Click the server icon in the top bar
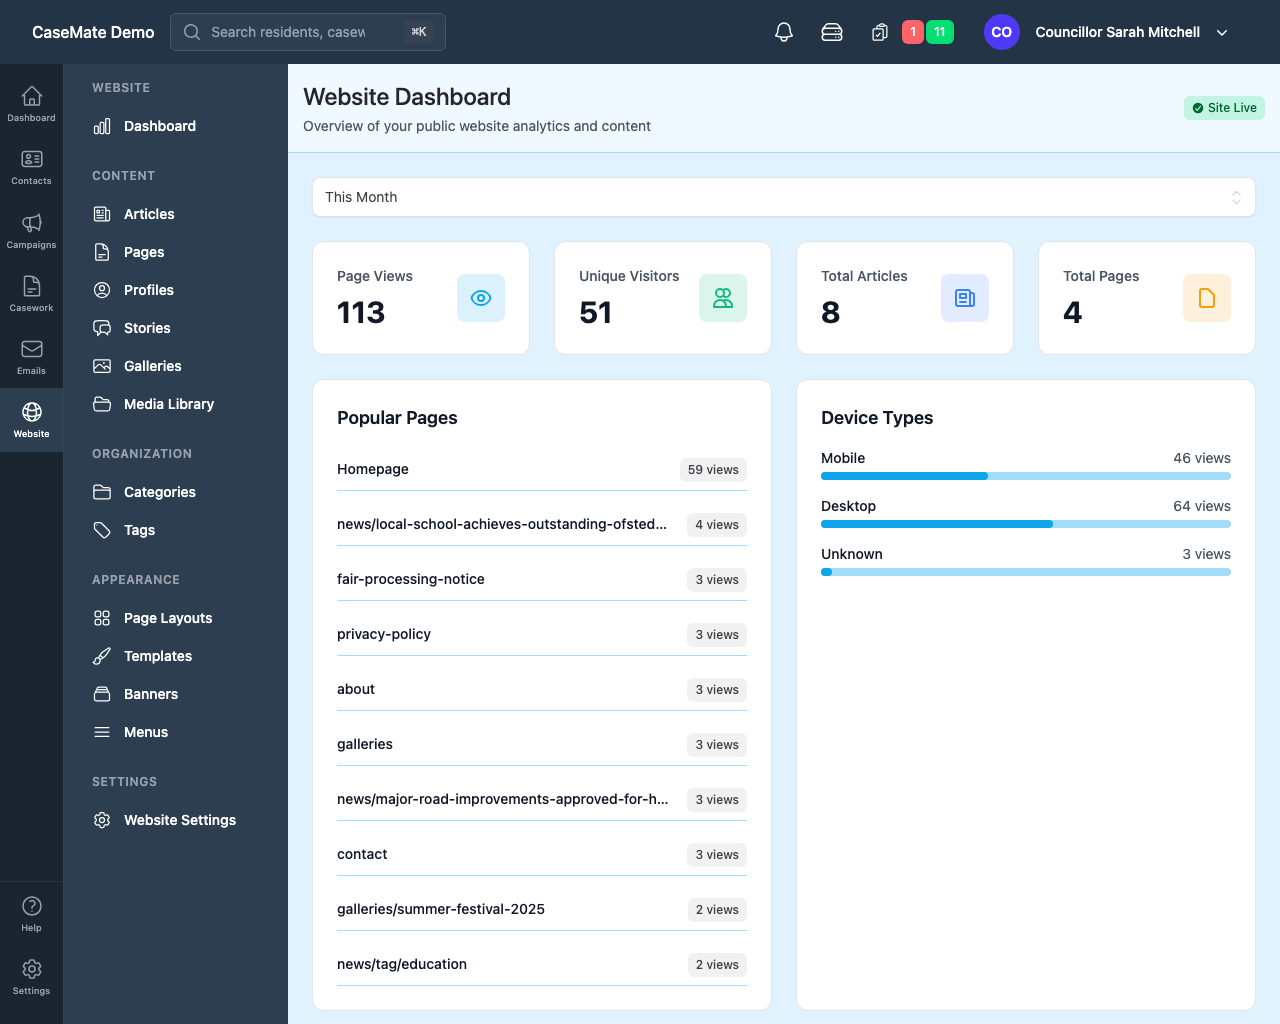 (x=831, y=32)
